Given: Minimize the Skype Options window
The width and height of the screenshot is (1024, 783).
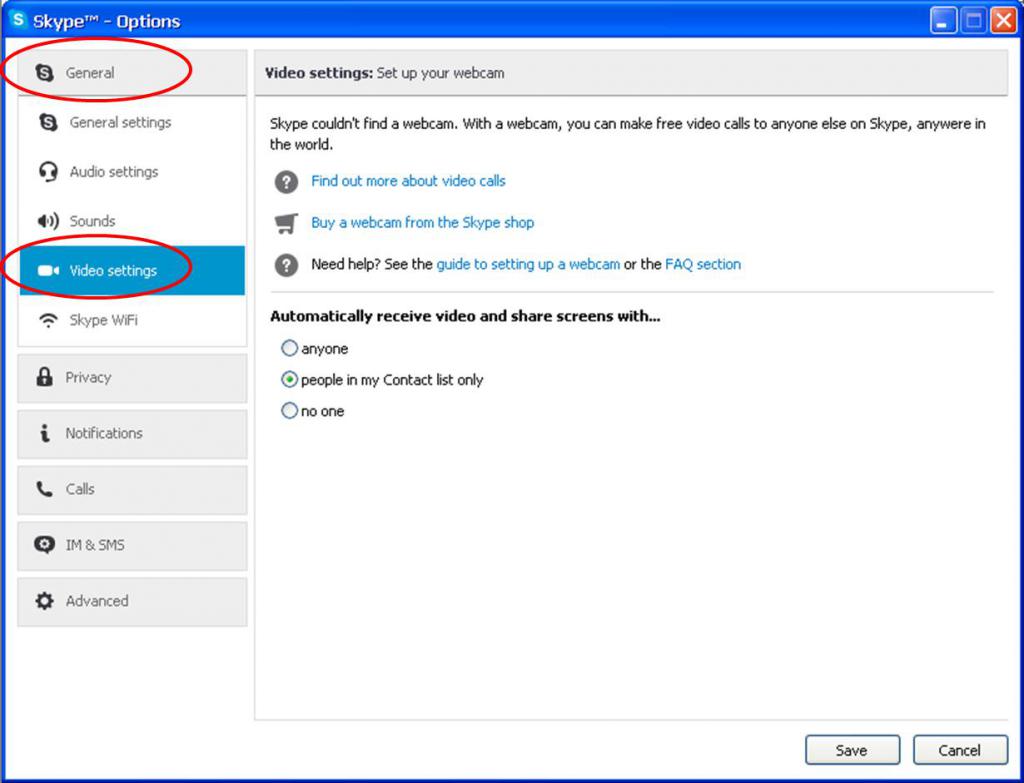Looking at the screenshot, I should point(942,21).
